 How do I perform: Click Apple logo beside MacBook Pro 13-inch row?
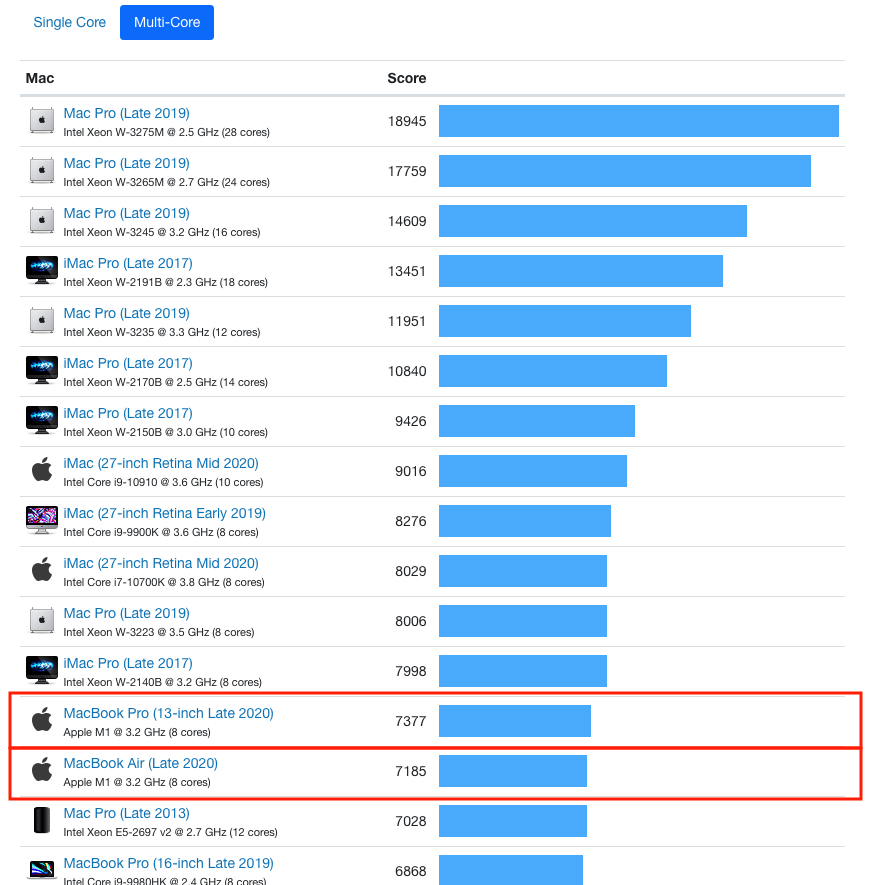tap(42, 719)
